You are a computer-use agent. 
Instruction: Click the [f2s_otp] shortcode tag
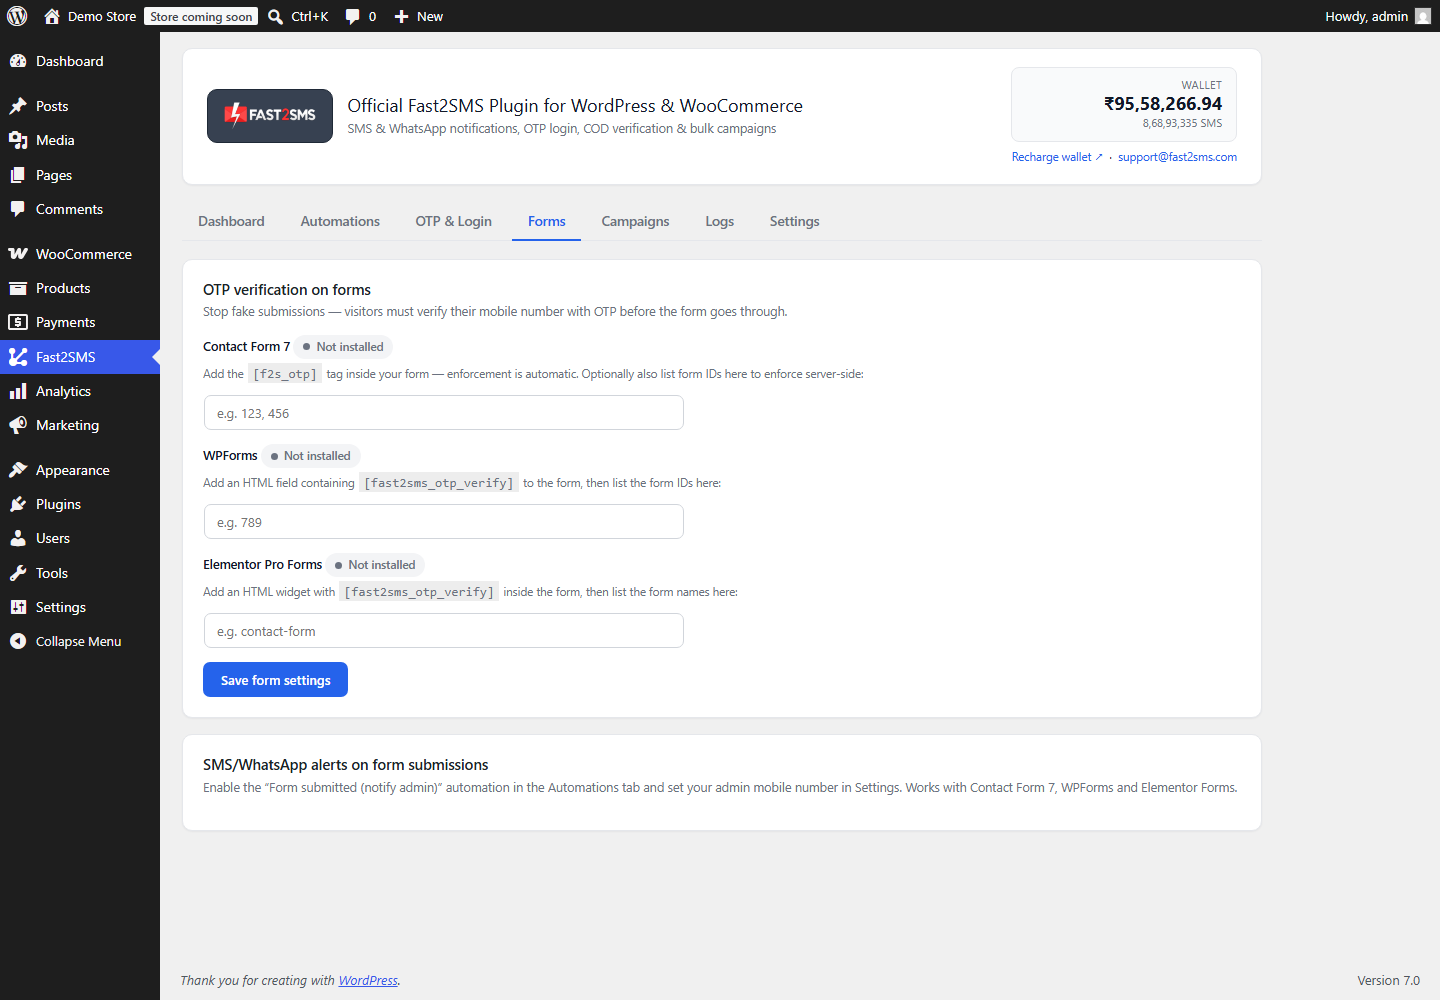(x=285, y=374)
